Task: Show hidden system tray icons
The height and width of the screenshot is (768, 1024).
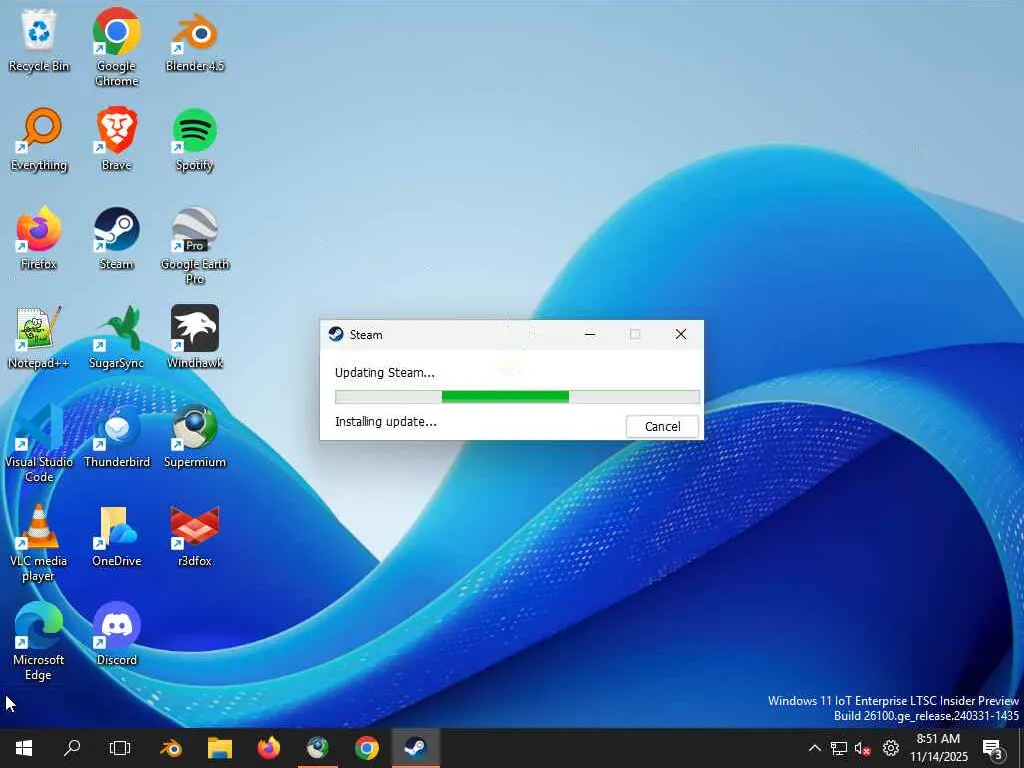Action: coord(814,748)
